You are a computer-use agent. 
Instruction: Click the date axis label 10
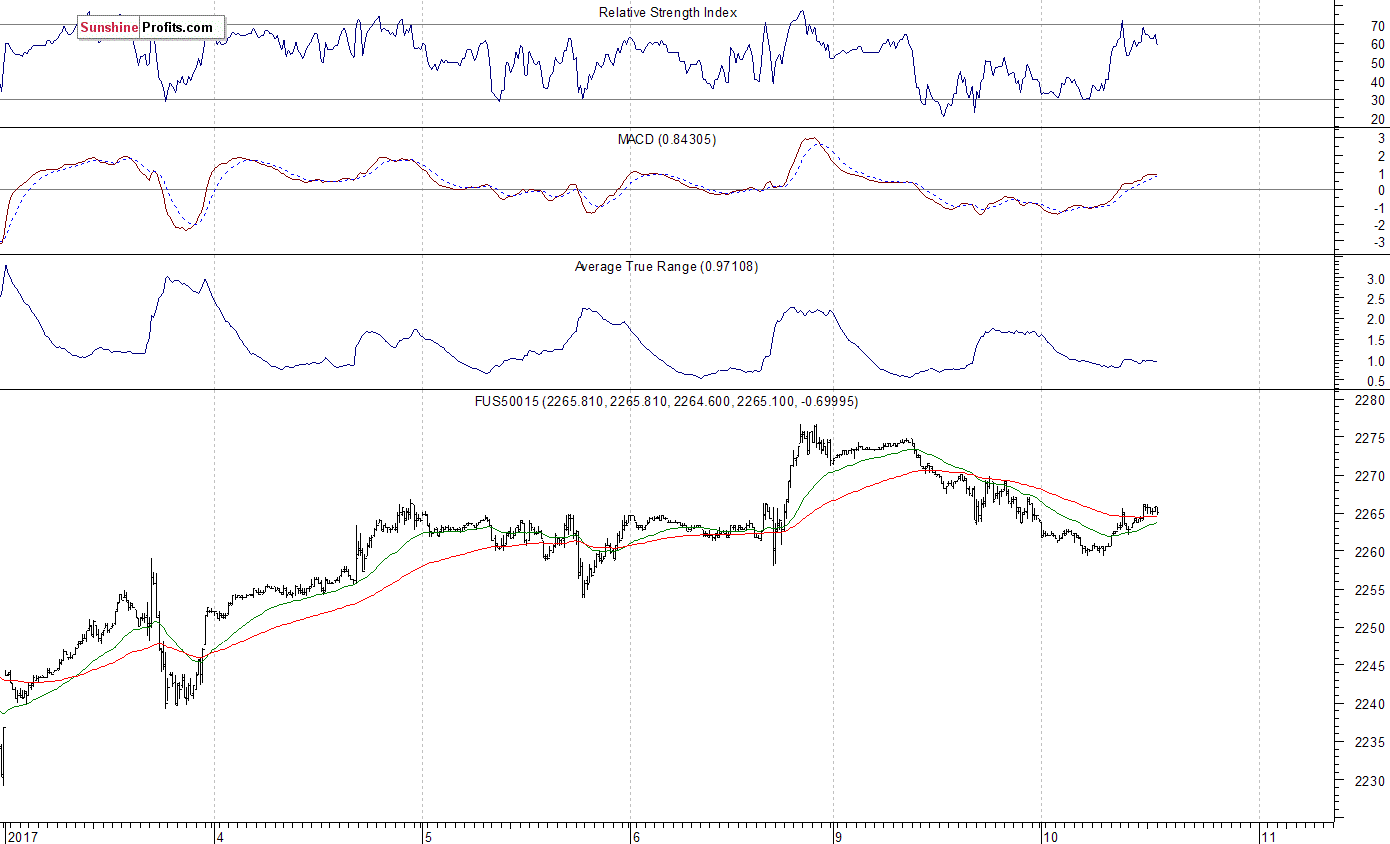(1050, 835)
